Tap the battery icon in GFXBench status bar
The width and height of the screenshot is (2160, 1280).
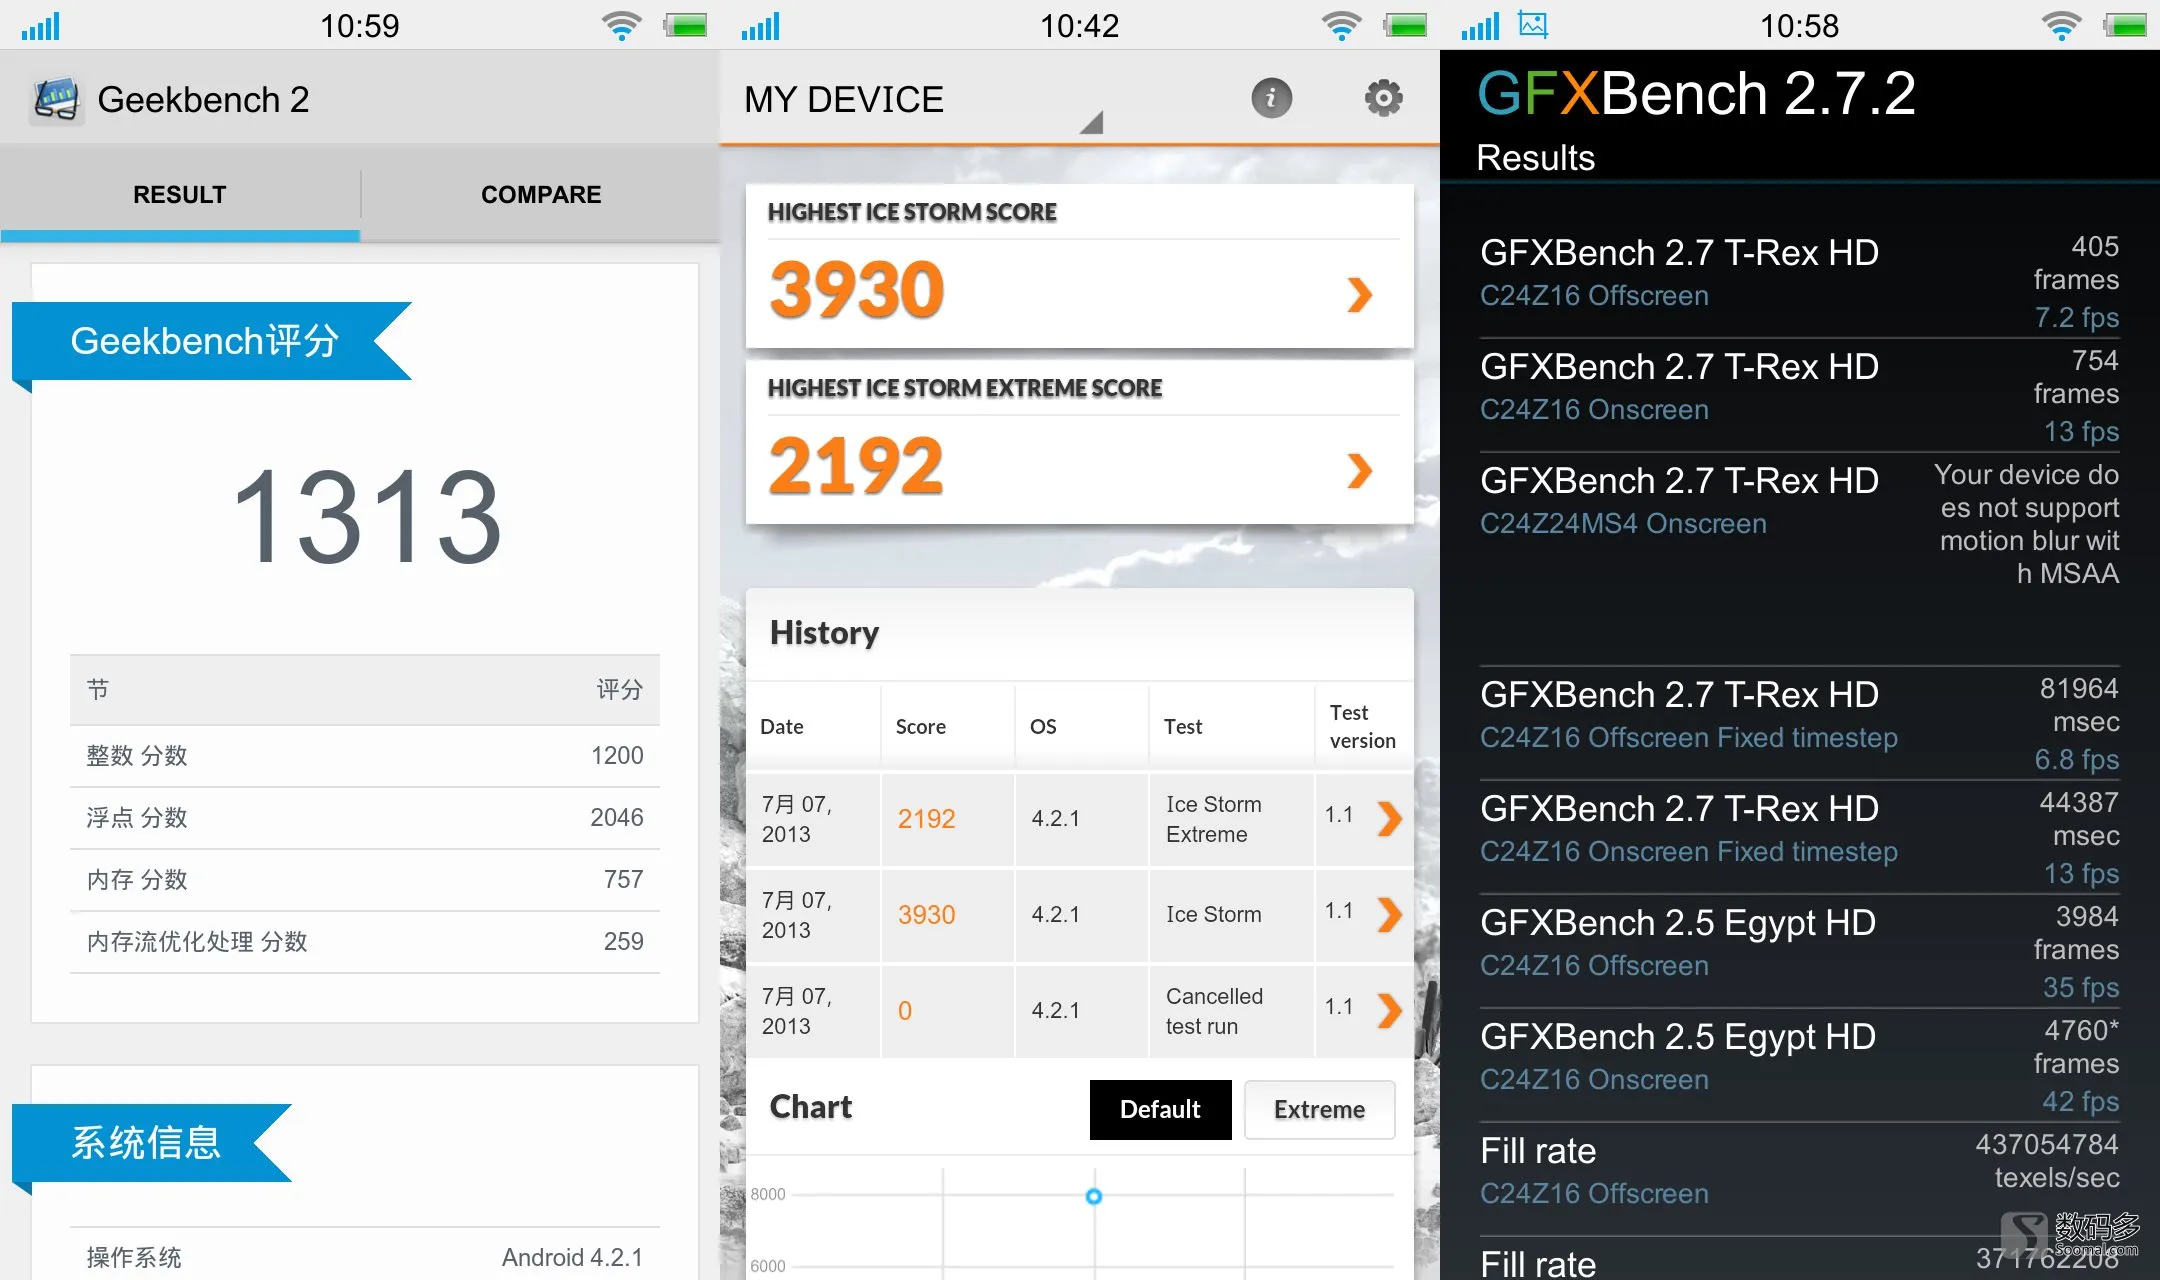(2125, 25)
